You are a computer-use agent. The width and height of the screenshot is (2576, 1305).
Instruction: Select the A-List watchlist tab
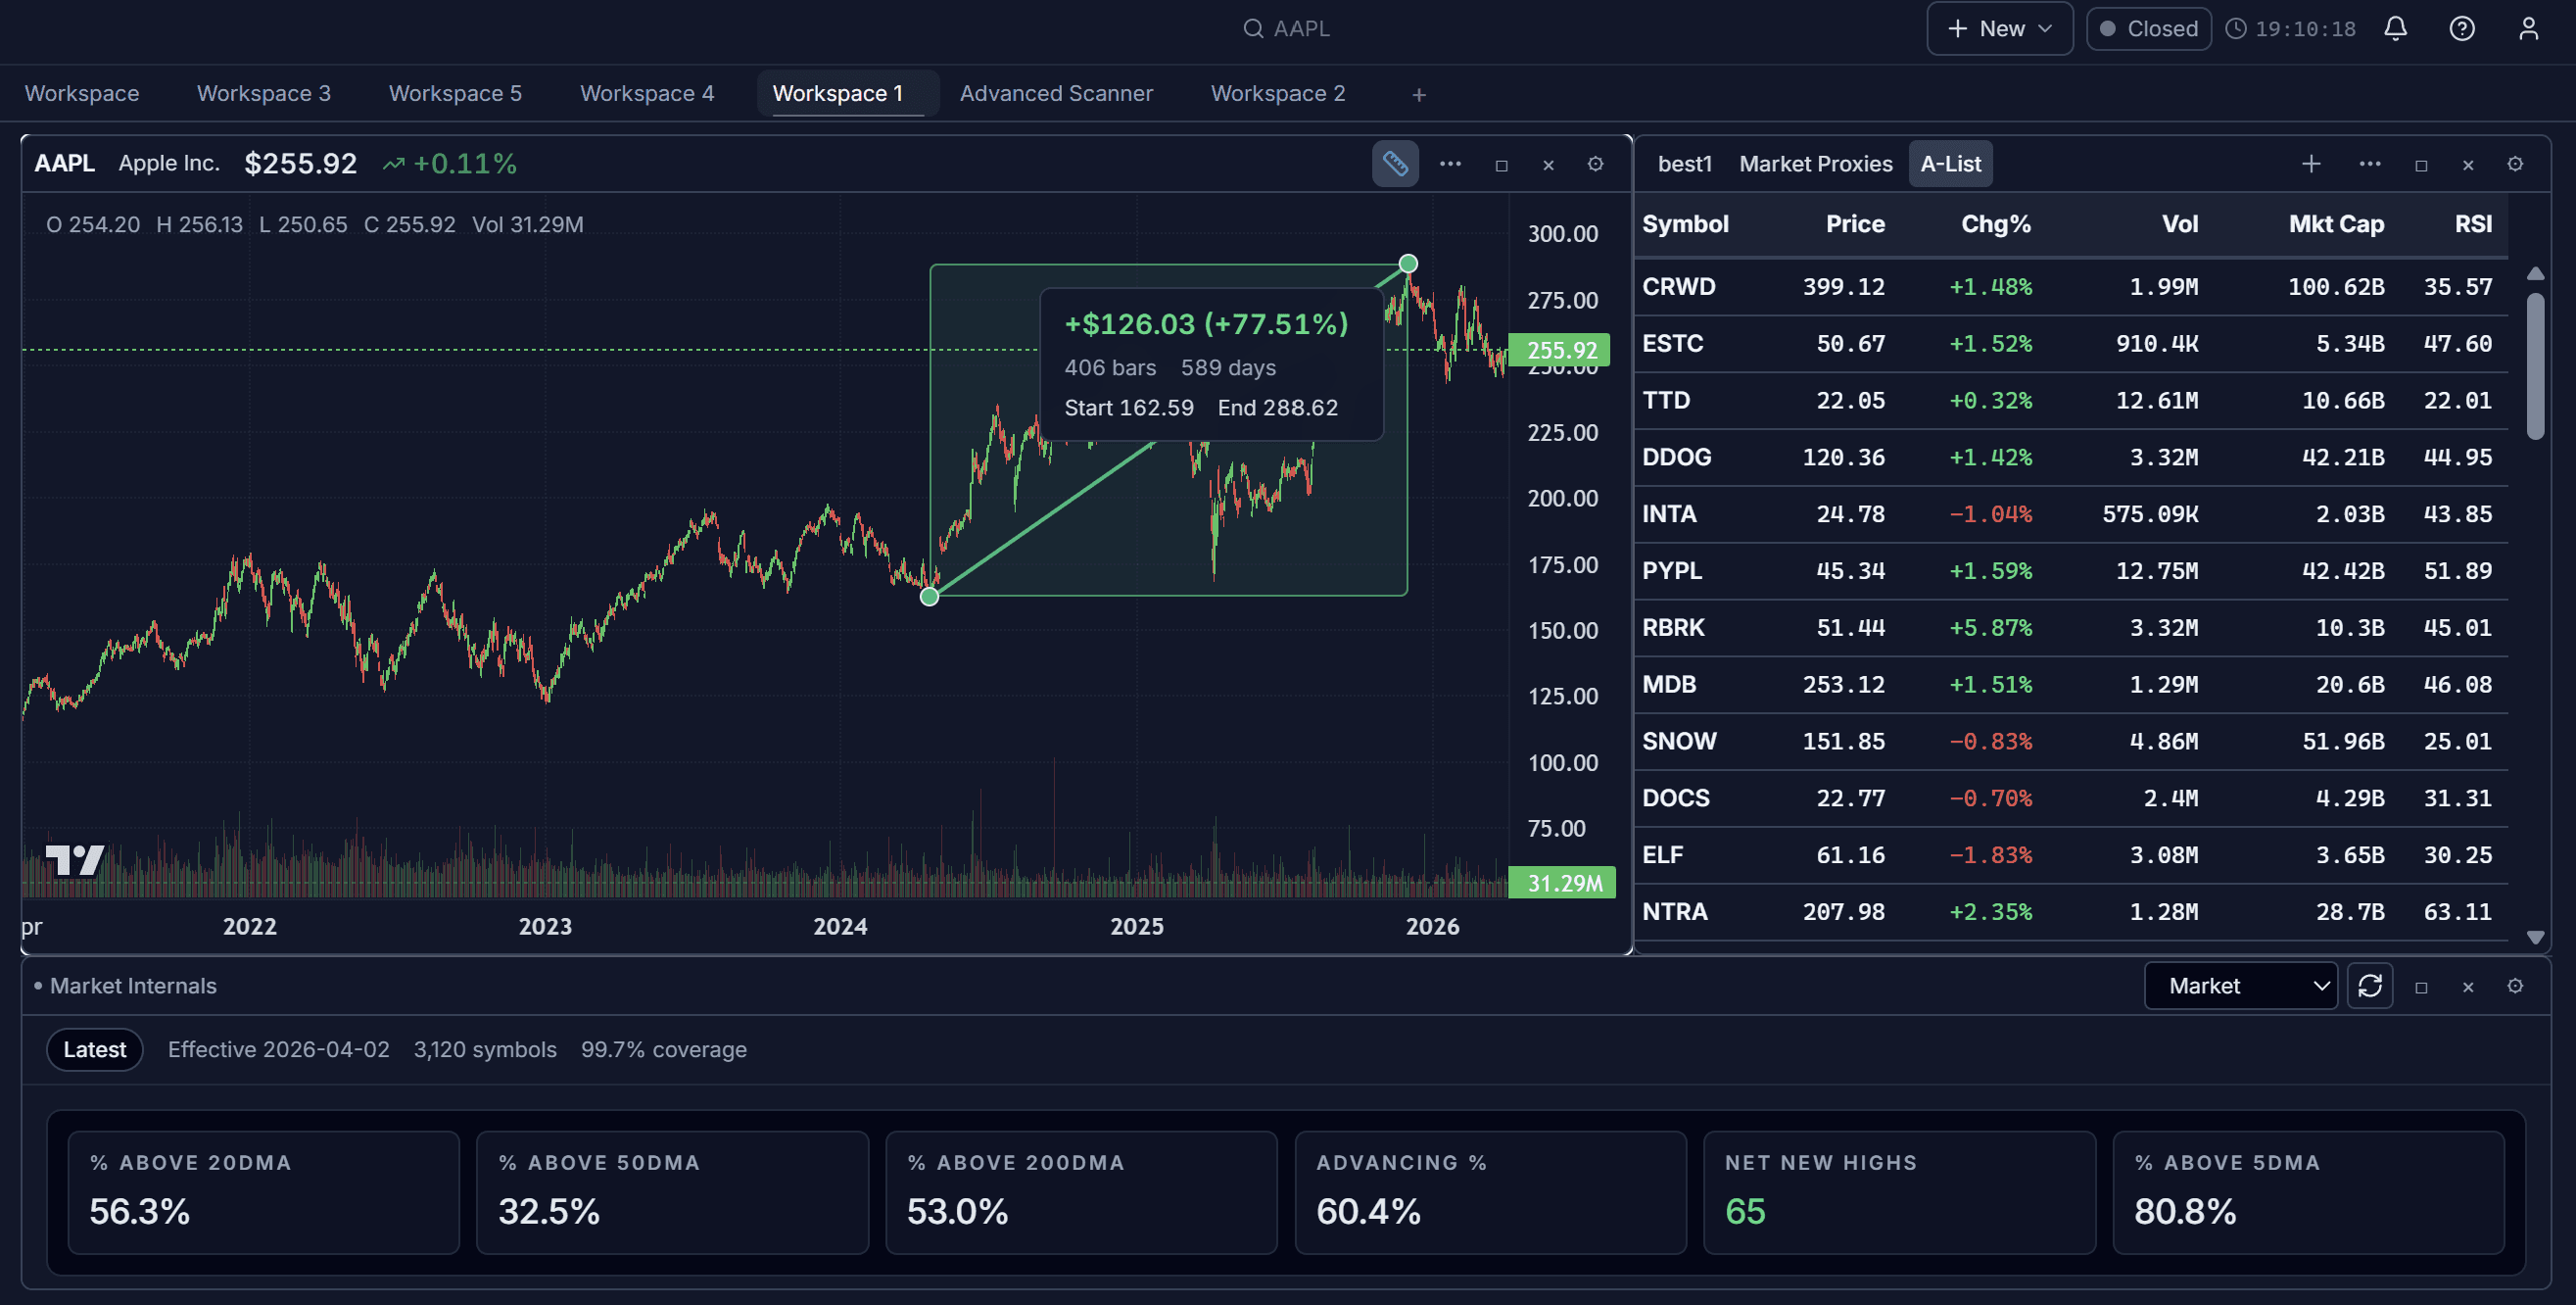(1950, 163)
